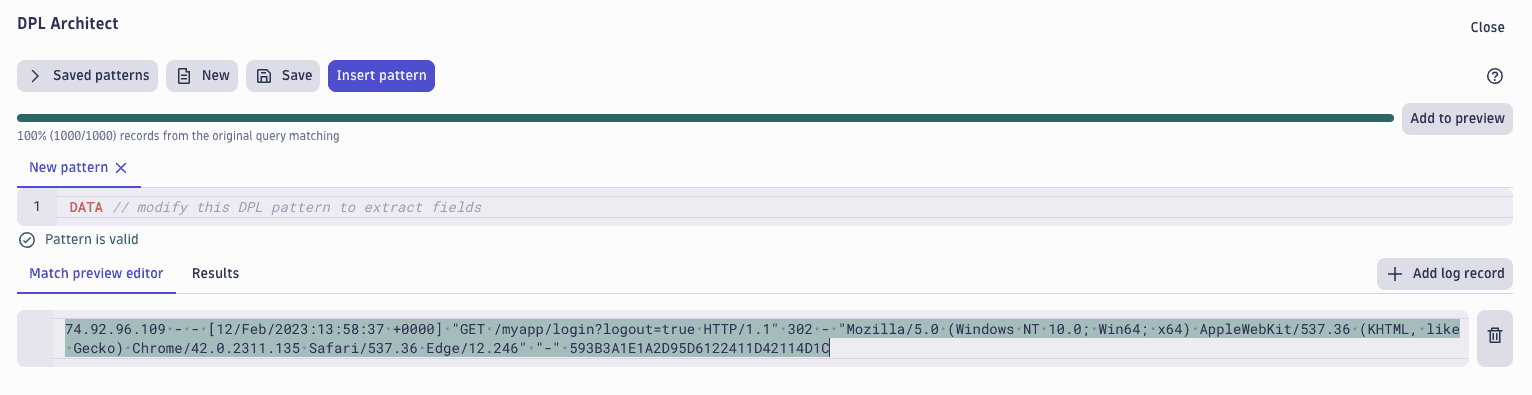Click the help question mark icon
This screenshot has width=1532, height=395.
pyautogui.click(x=1495, y=76)
